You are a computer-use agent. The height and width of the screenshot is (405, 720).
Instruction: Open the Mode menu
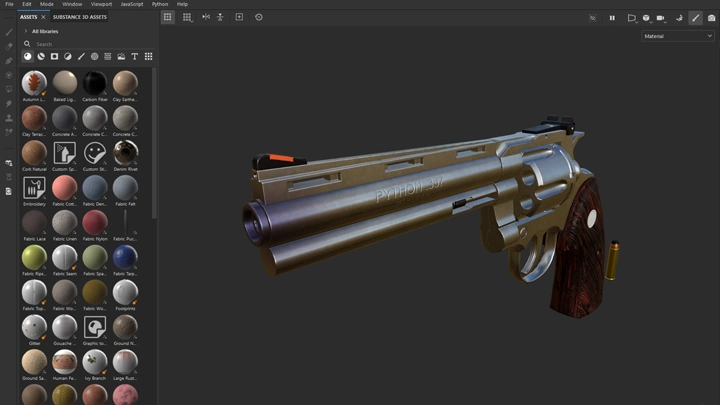[x=46, y=4]
